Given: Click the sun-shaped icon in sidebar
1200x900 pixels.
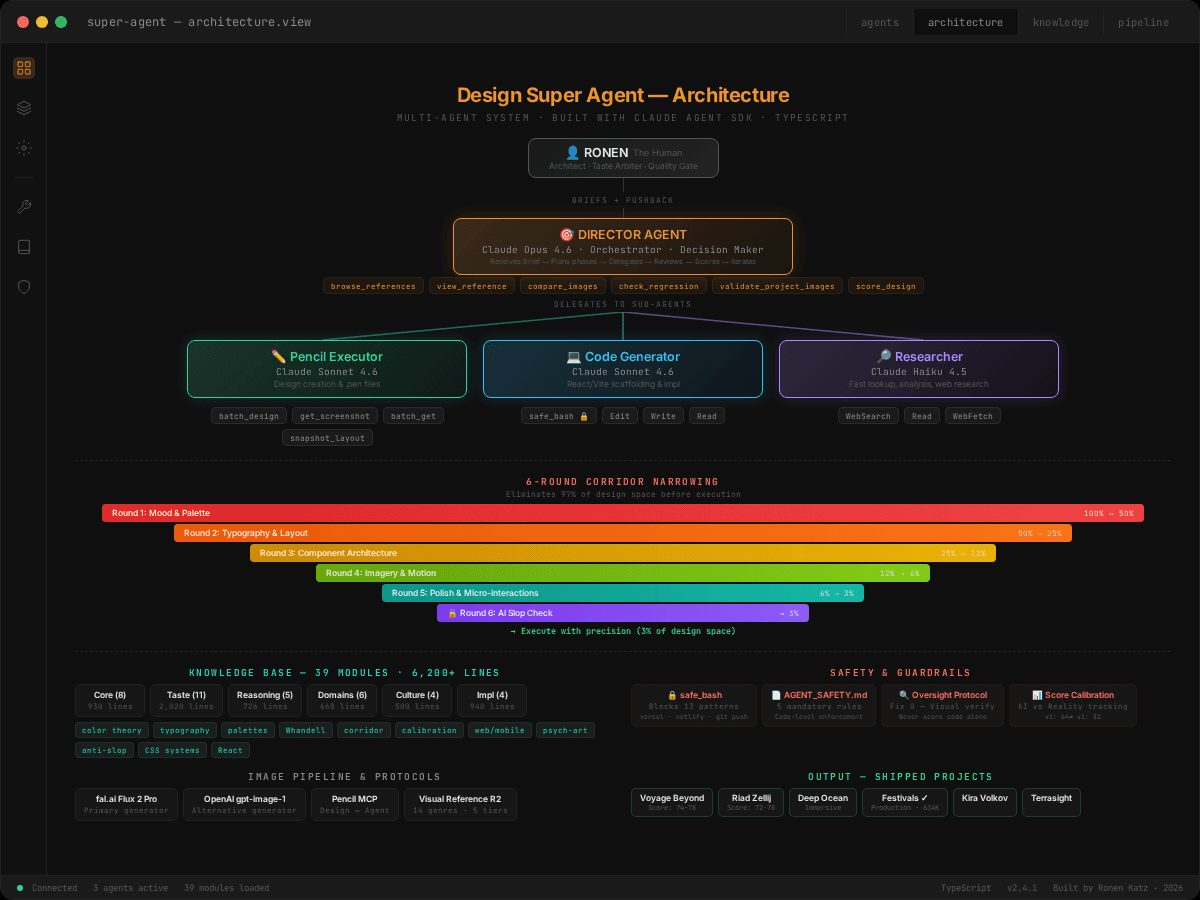Looking at the screenshot, I should point(24,148).
